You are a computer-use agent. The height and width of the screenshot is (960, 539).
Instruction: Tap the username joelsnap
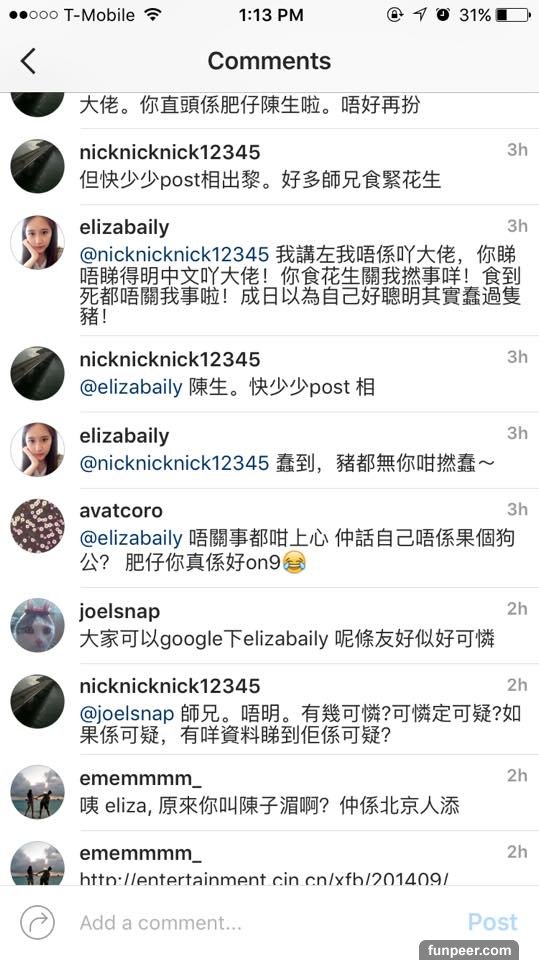tap(120, 610)
